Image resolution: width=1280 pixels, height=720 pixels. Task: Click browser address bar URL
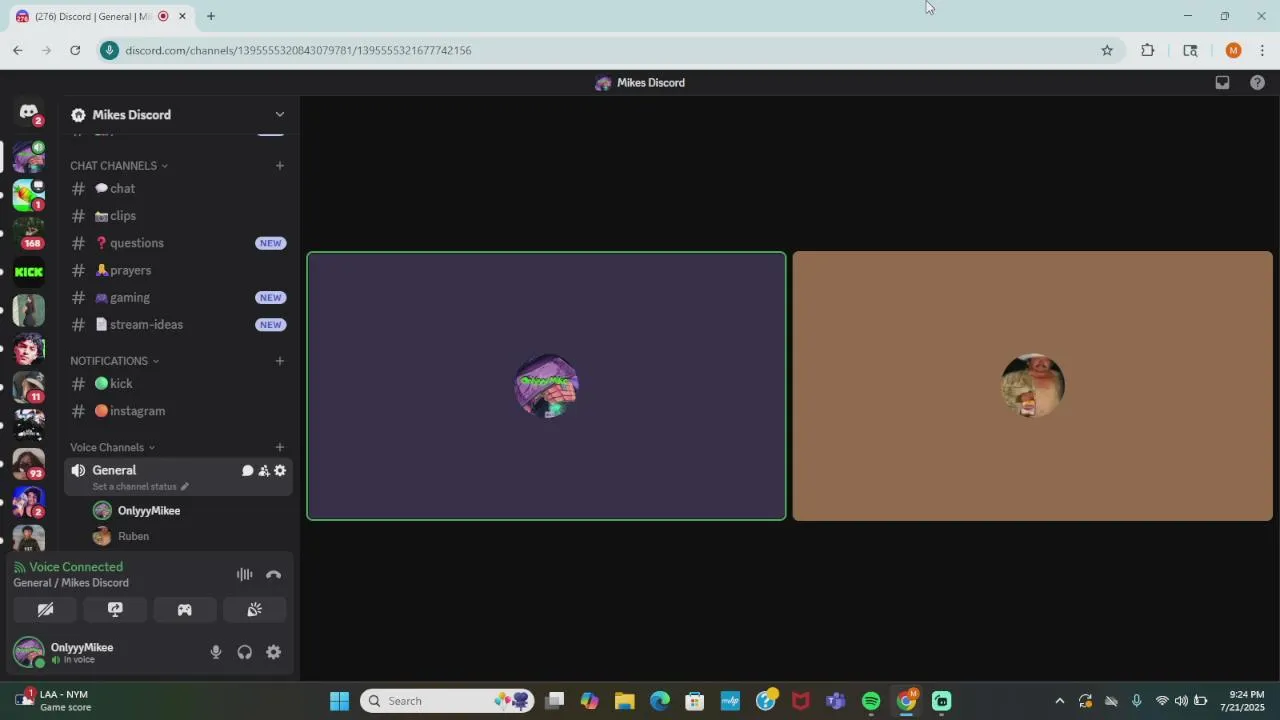[298, 50]
